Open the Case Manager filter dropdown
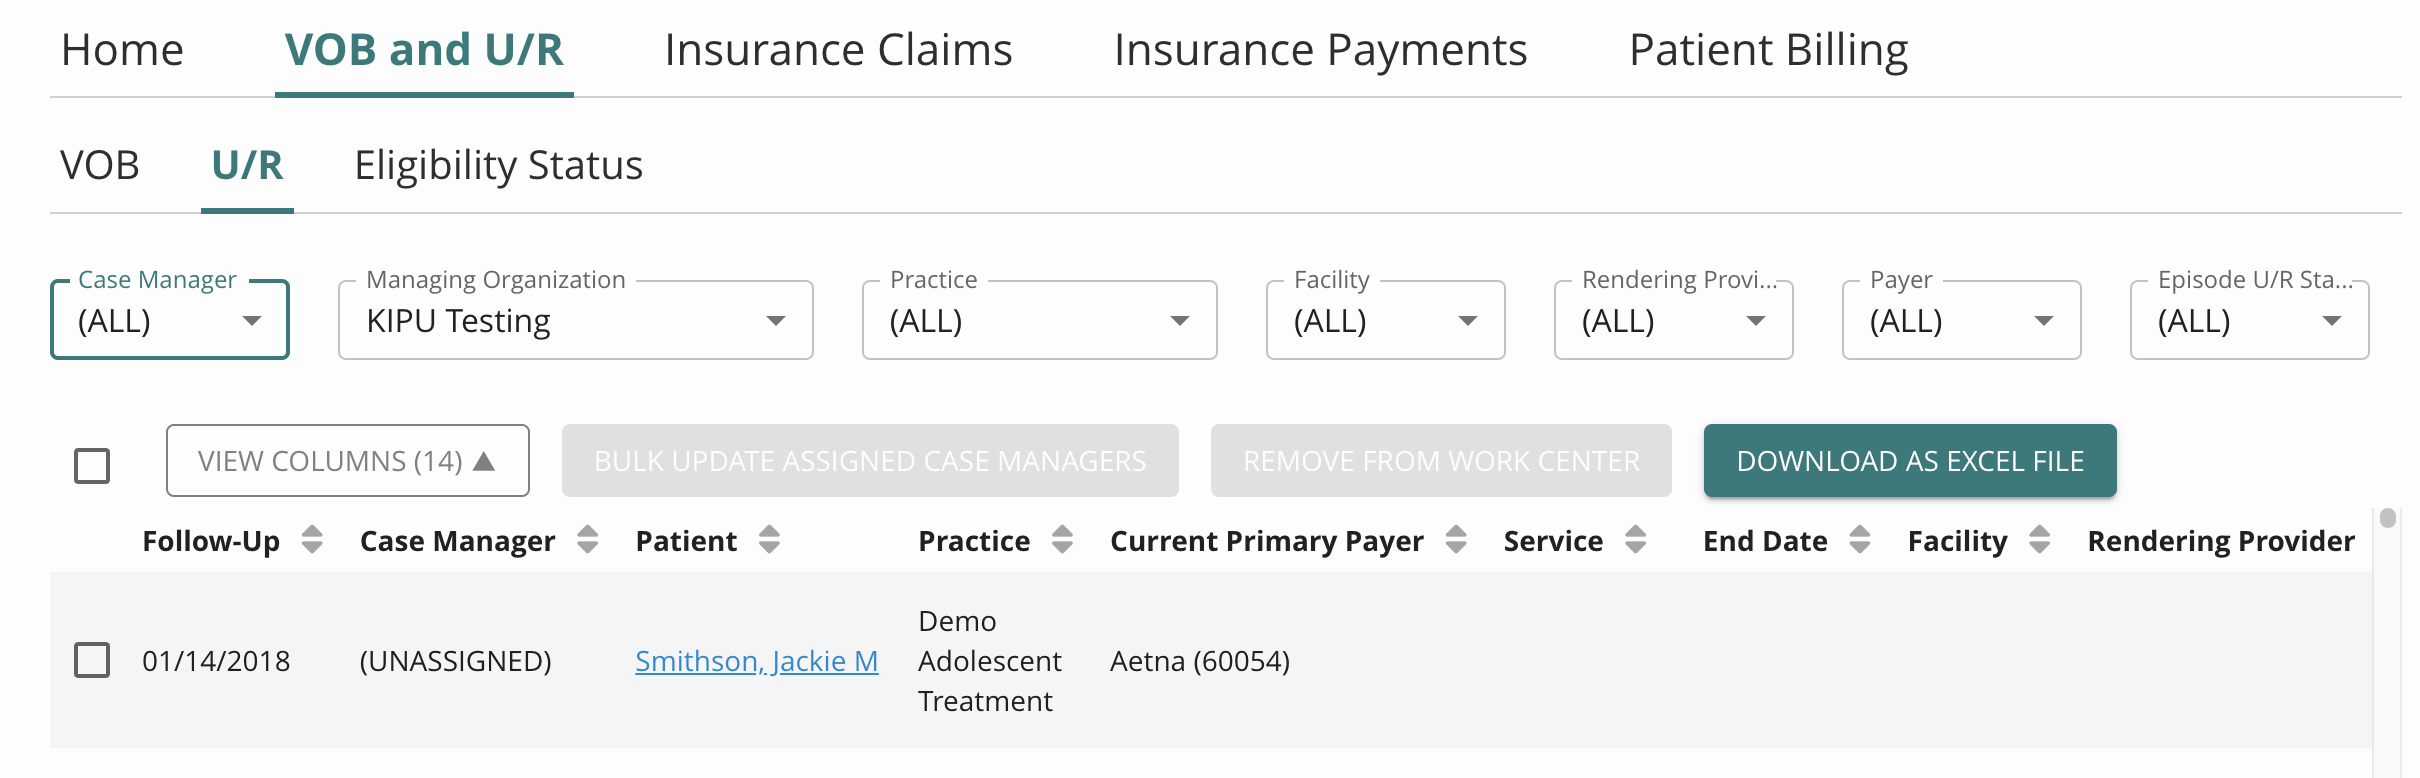Screen dimensions: 2420x778 170,321
